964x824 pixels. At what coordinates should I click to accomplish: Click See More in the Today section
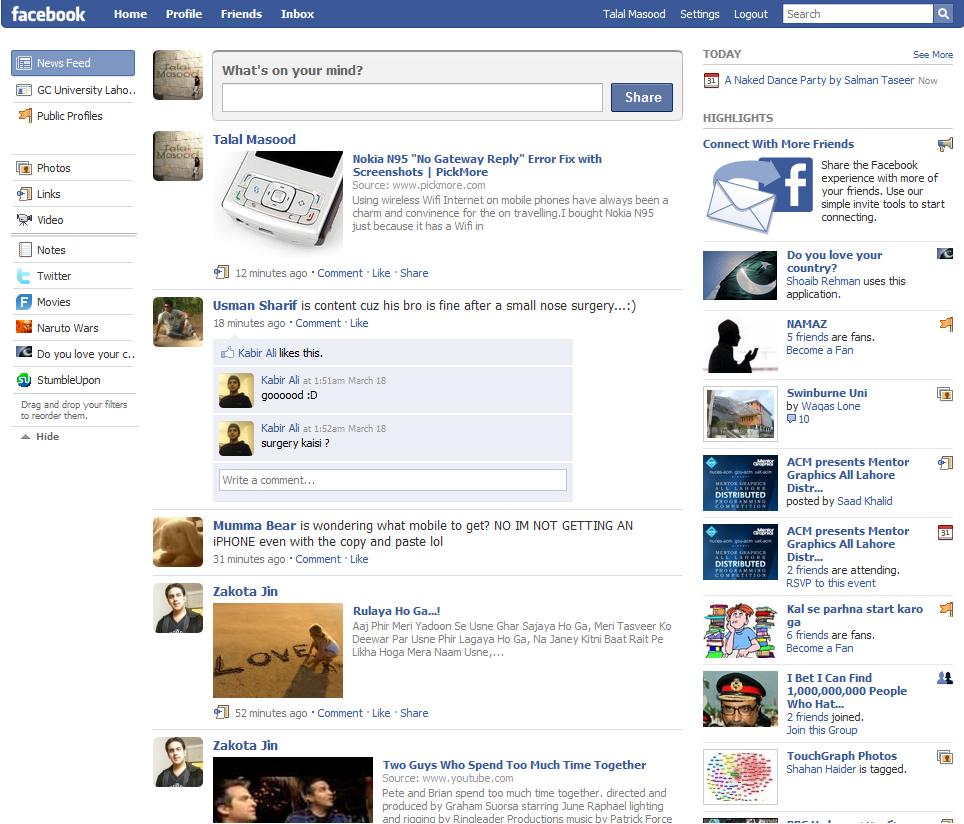pos(933,55)
